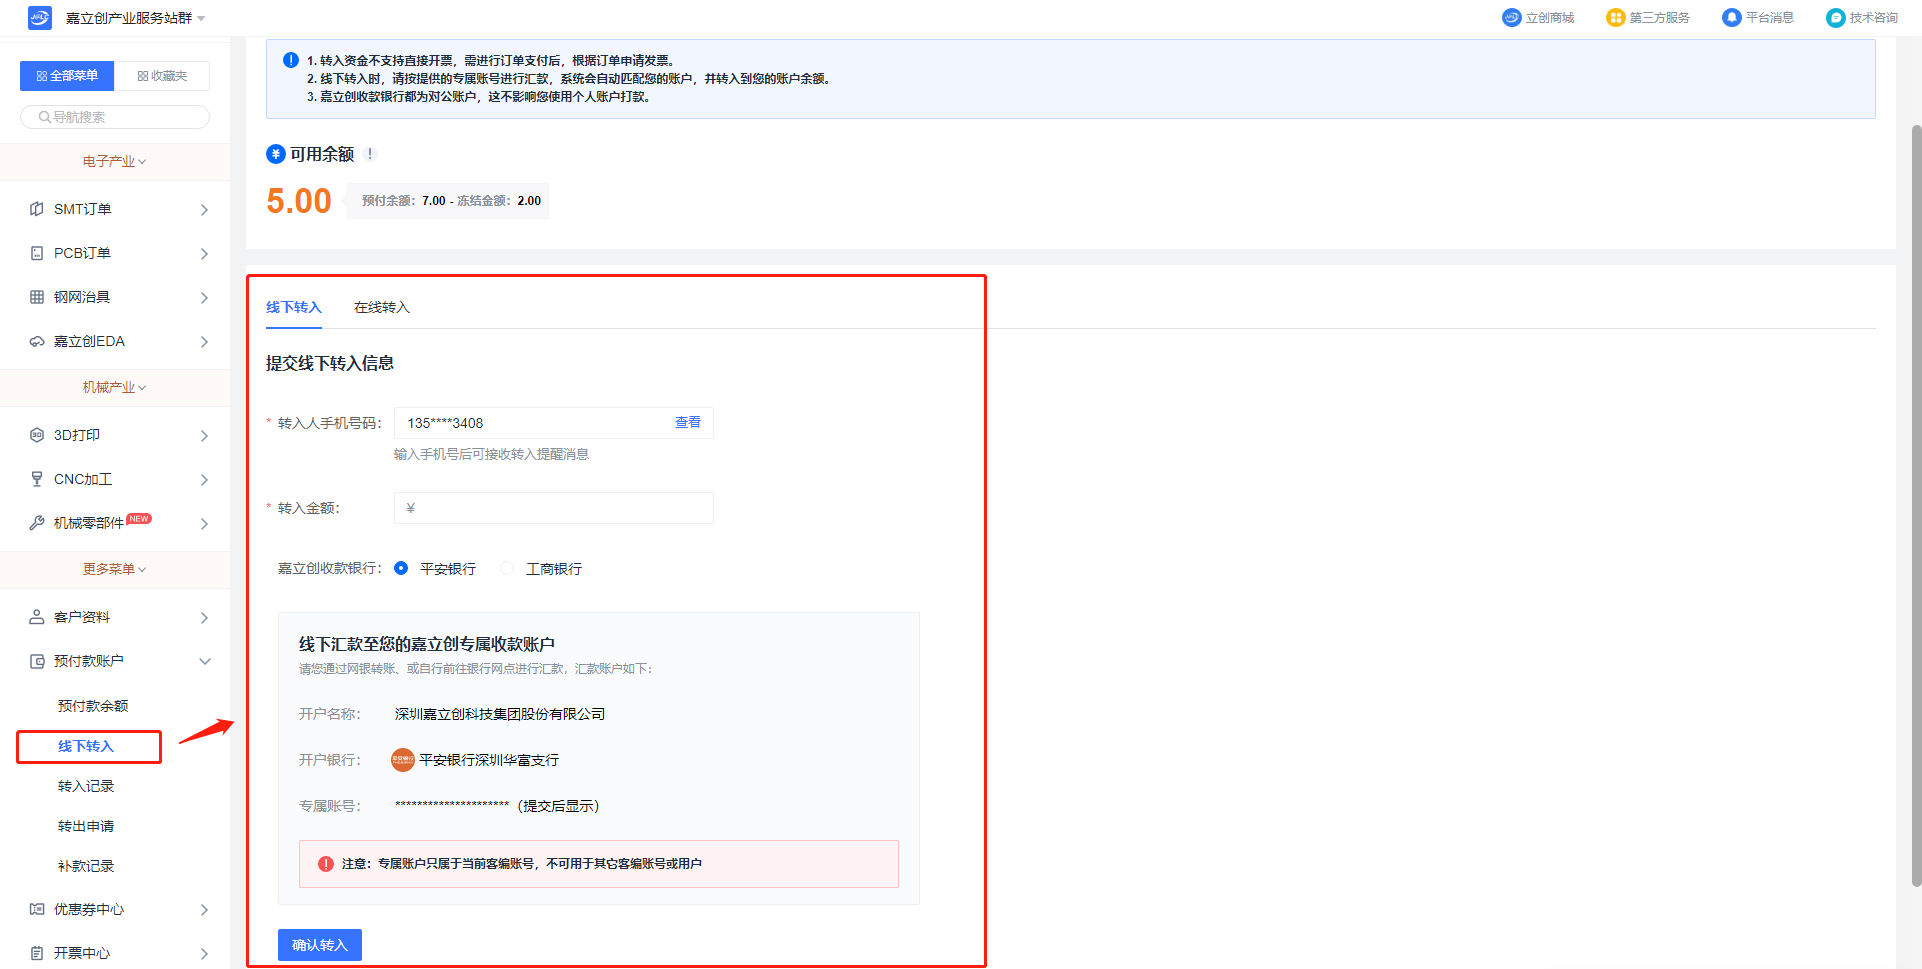The image size is (1922, 969).
Task: Click the 确认转入 button
Action: pyautogui.click(x=319, y=945)
